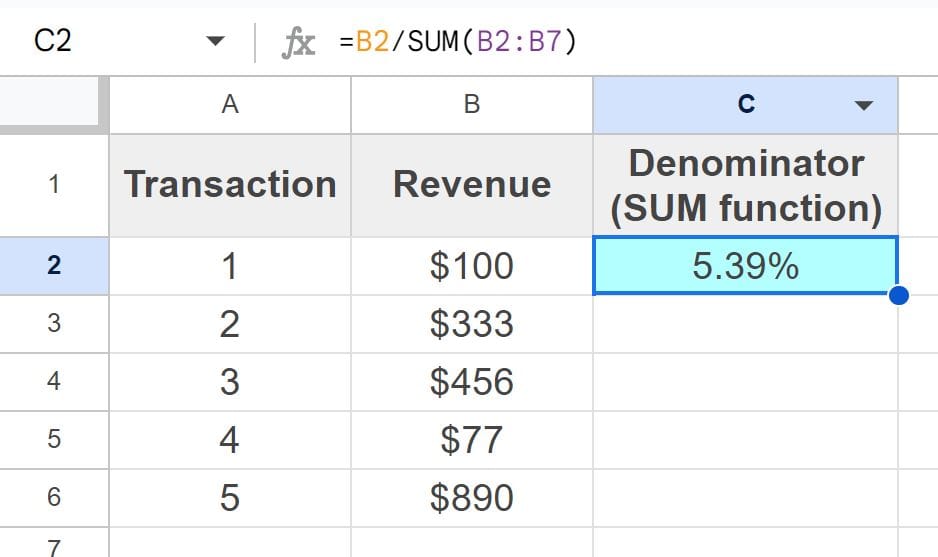Click the Denominator (SUM function) header cell

(x=745, y=185)
